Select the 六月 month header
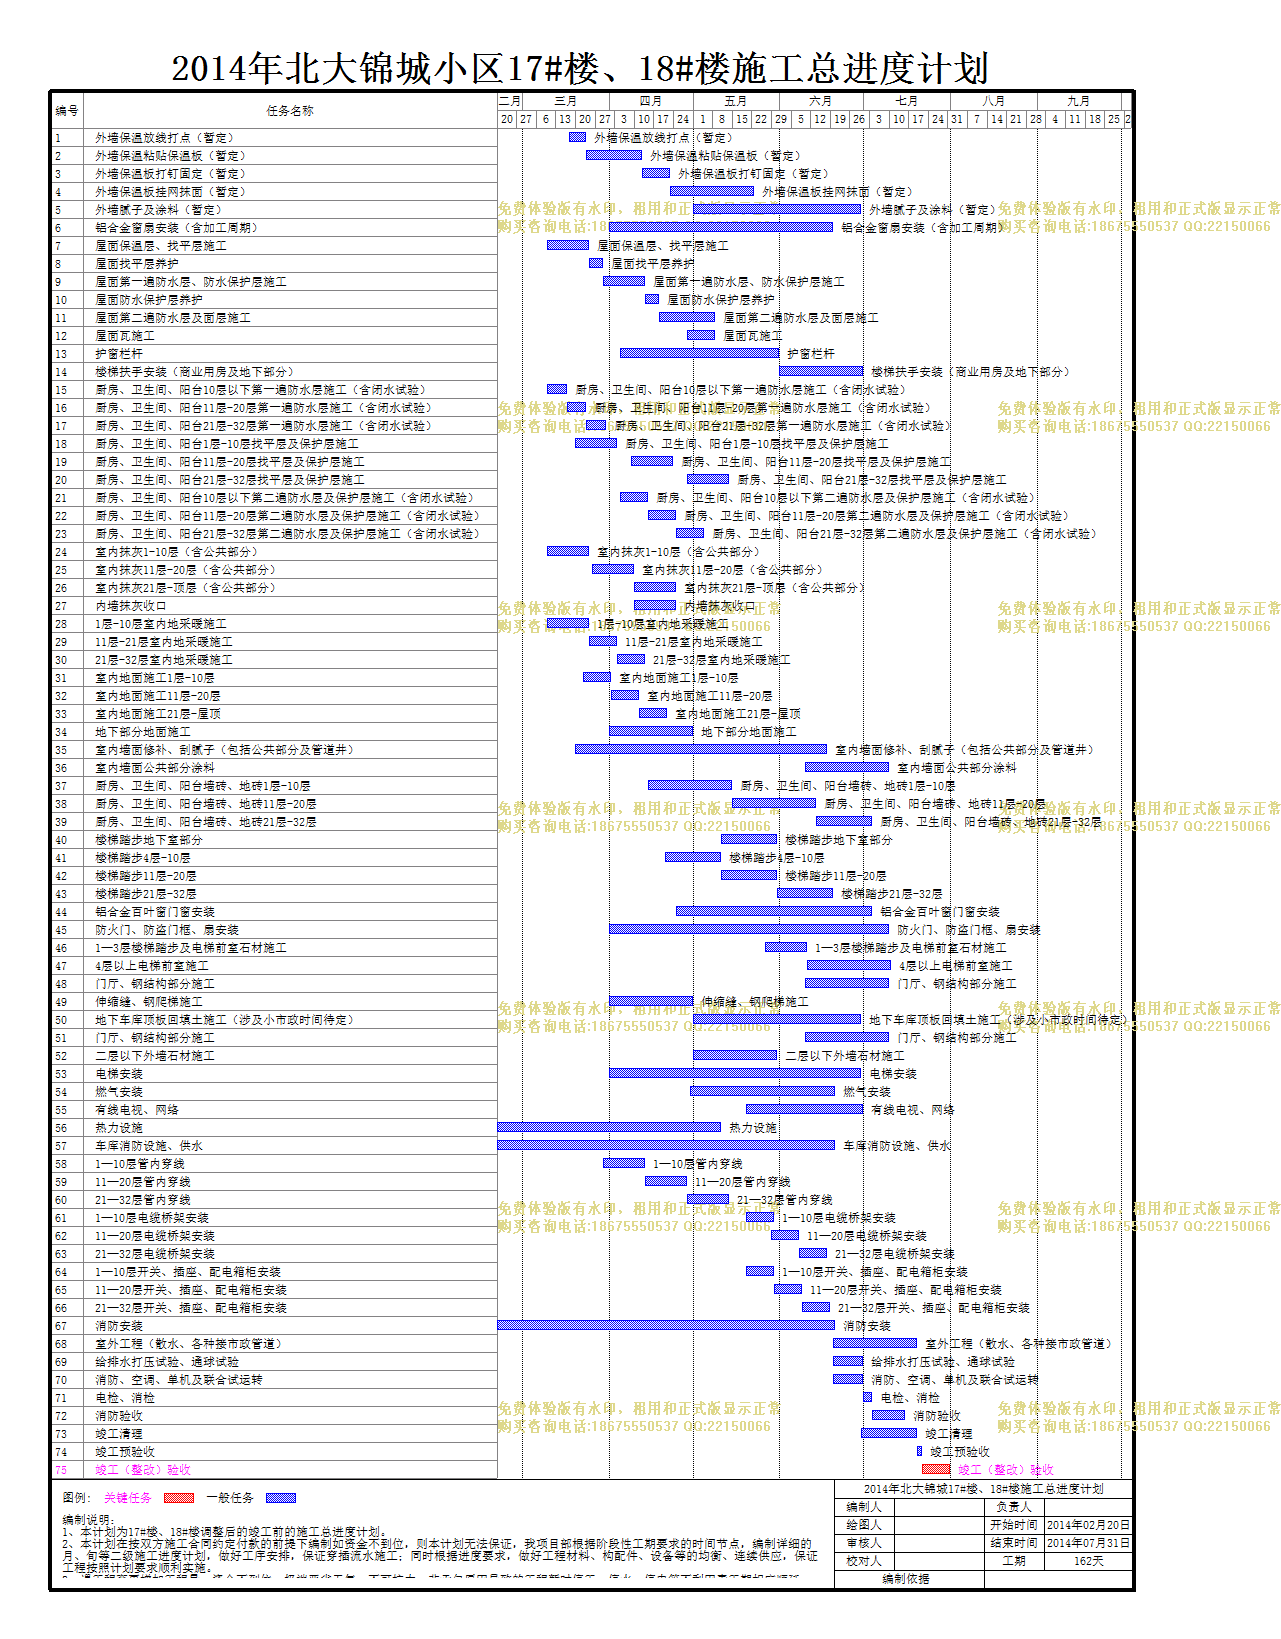Viewport: 1281px width, 1639px height. click(821, 101)
